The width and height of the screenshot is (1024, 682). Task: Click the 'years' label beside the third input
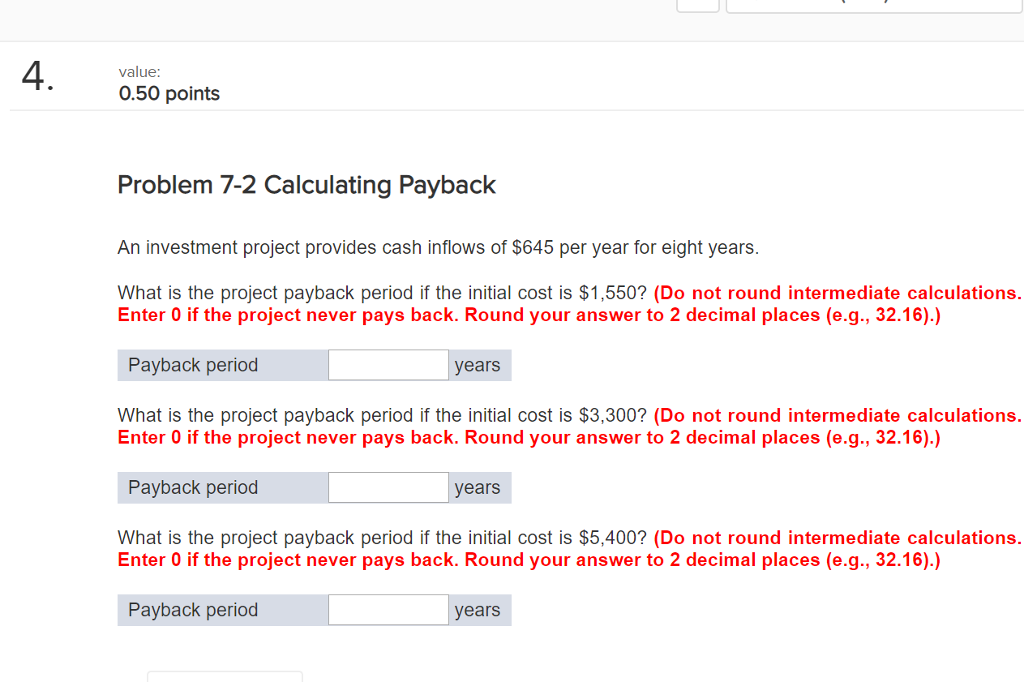coord(478,609)
